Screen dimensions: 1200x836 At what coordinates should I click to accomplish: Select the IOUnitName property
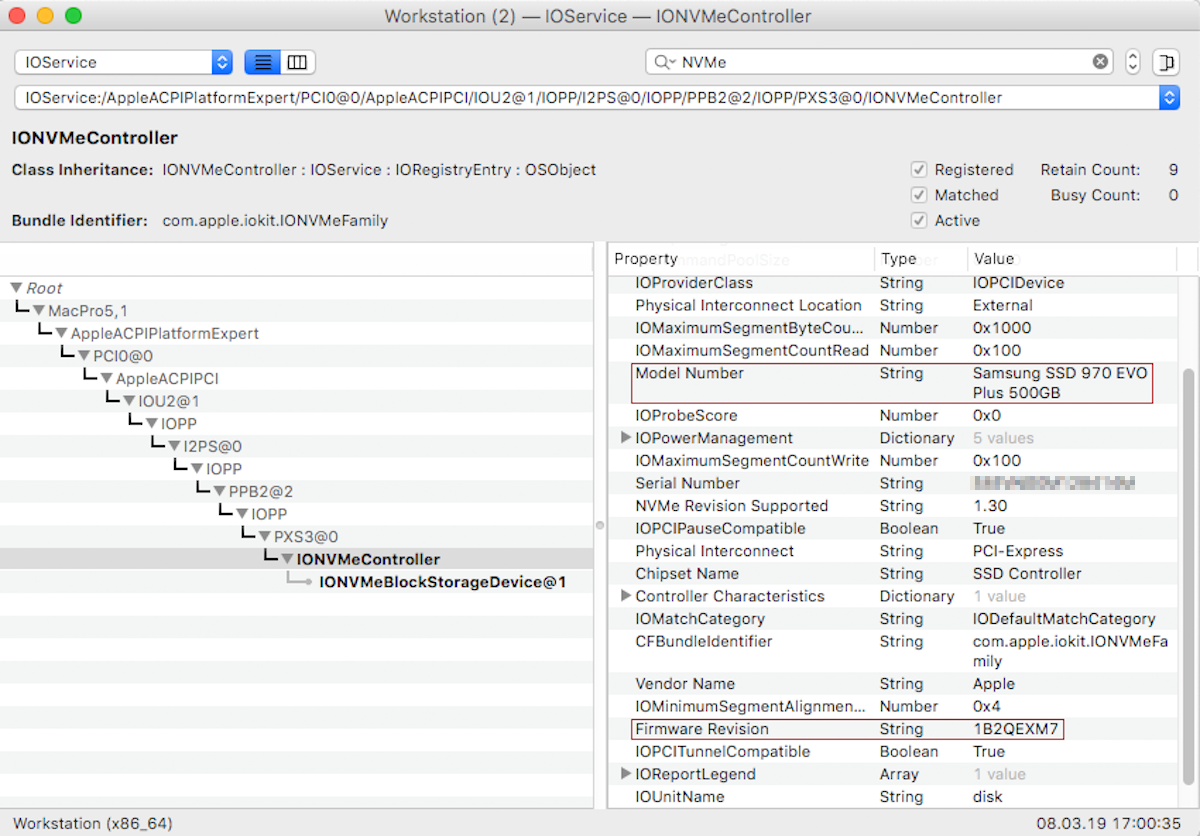893,797
